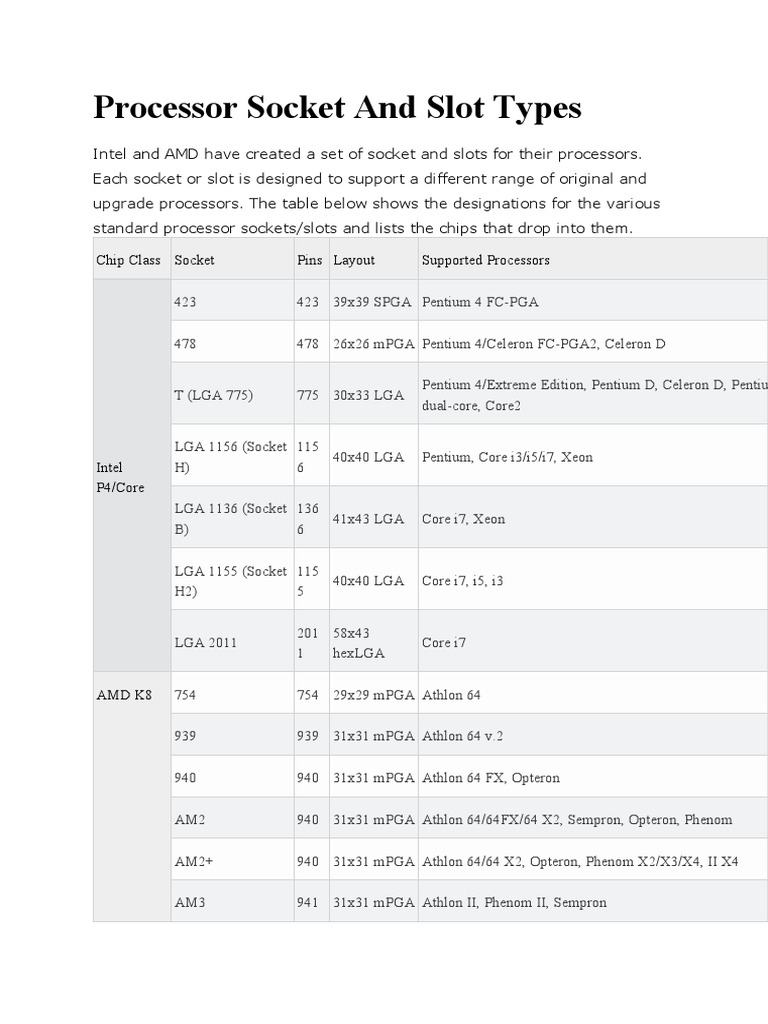Image resolution: width=768 pixels, height=1024 pixels.
Task: Click the LGA 2011 socket cell
Action: click(x=205, y=643)
